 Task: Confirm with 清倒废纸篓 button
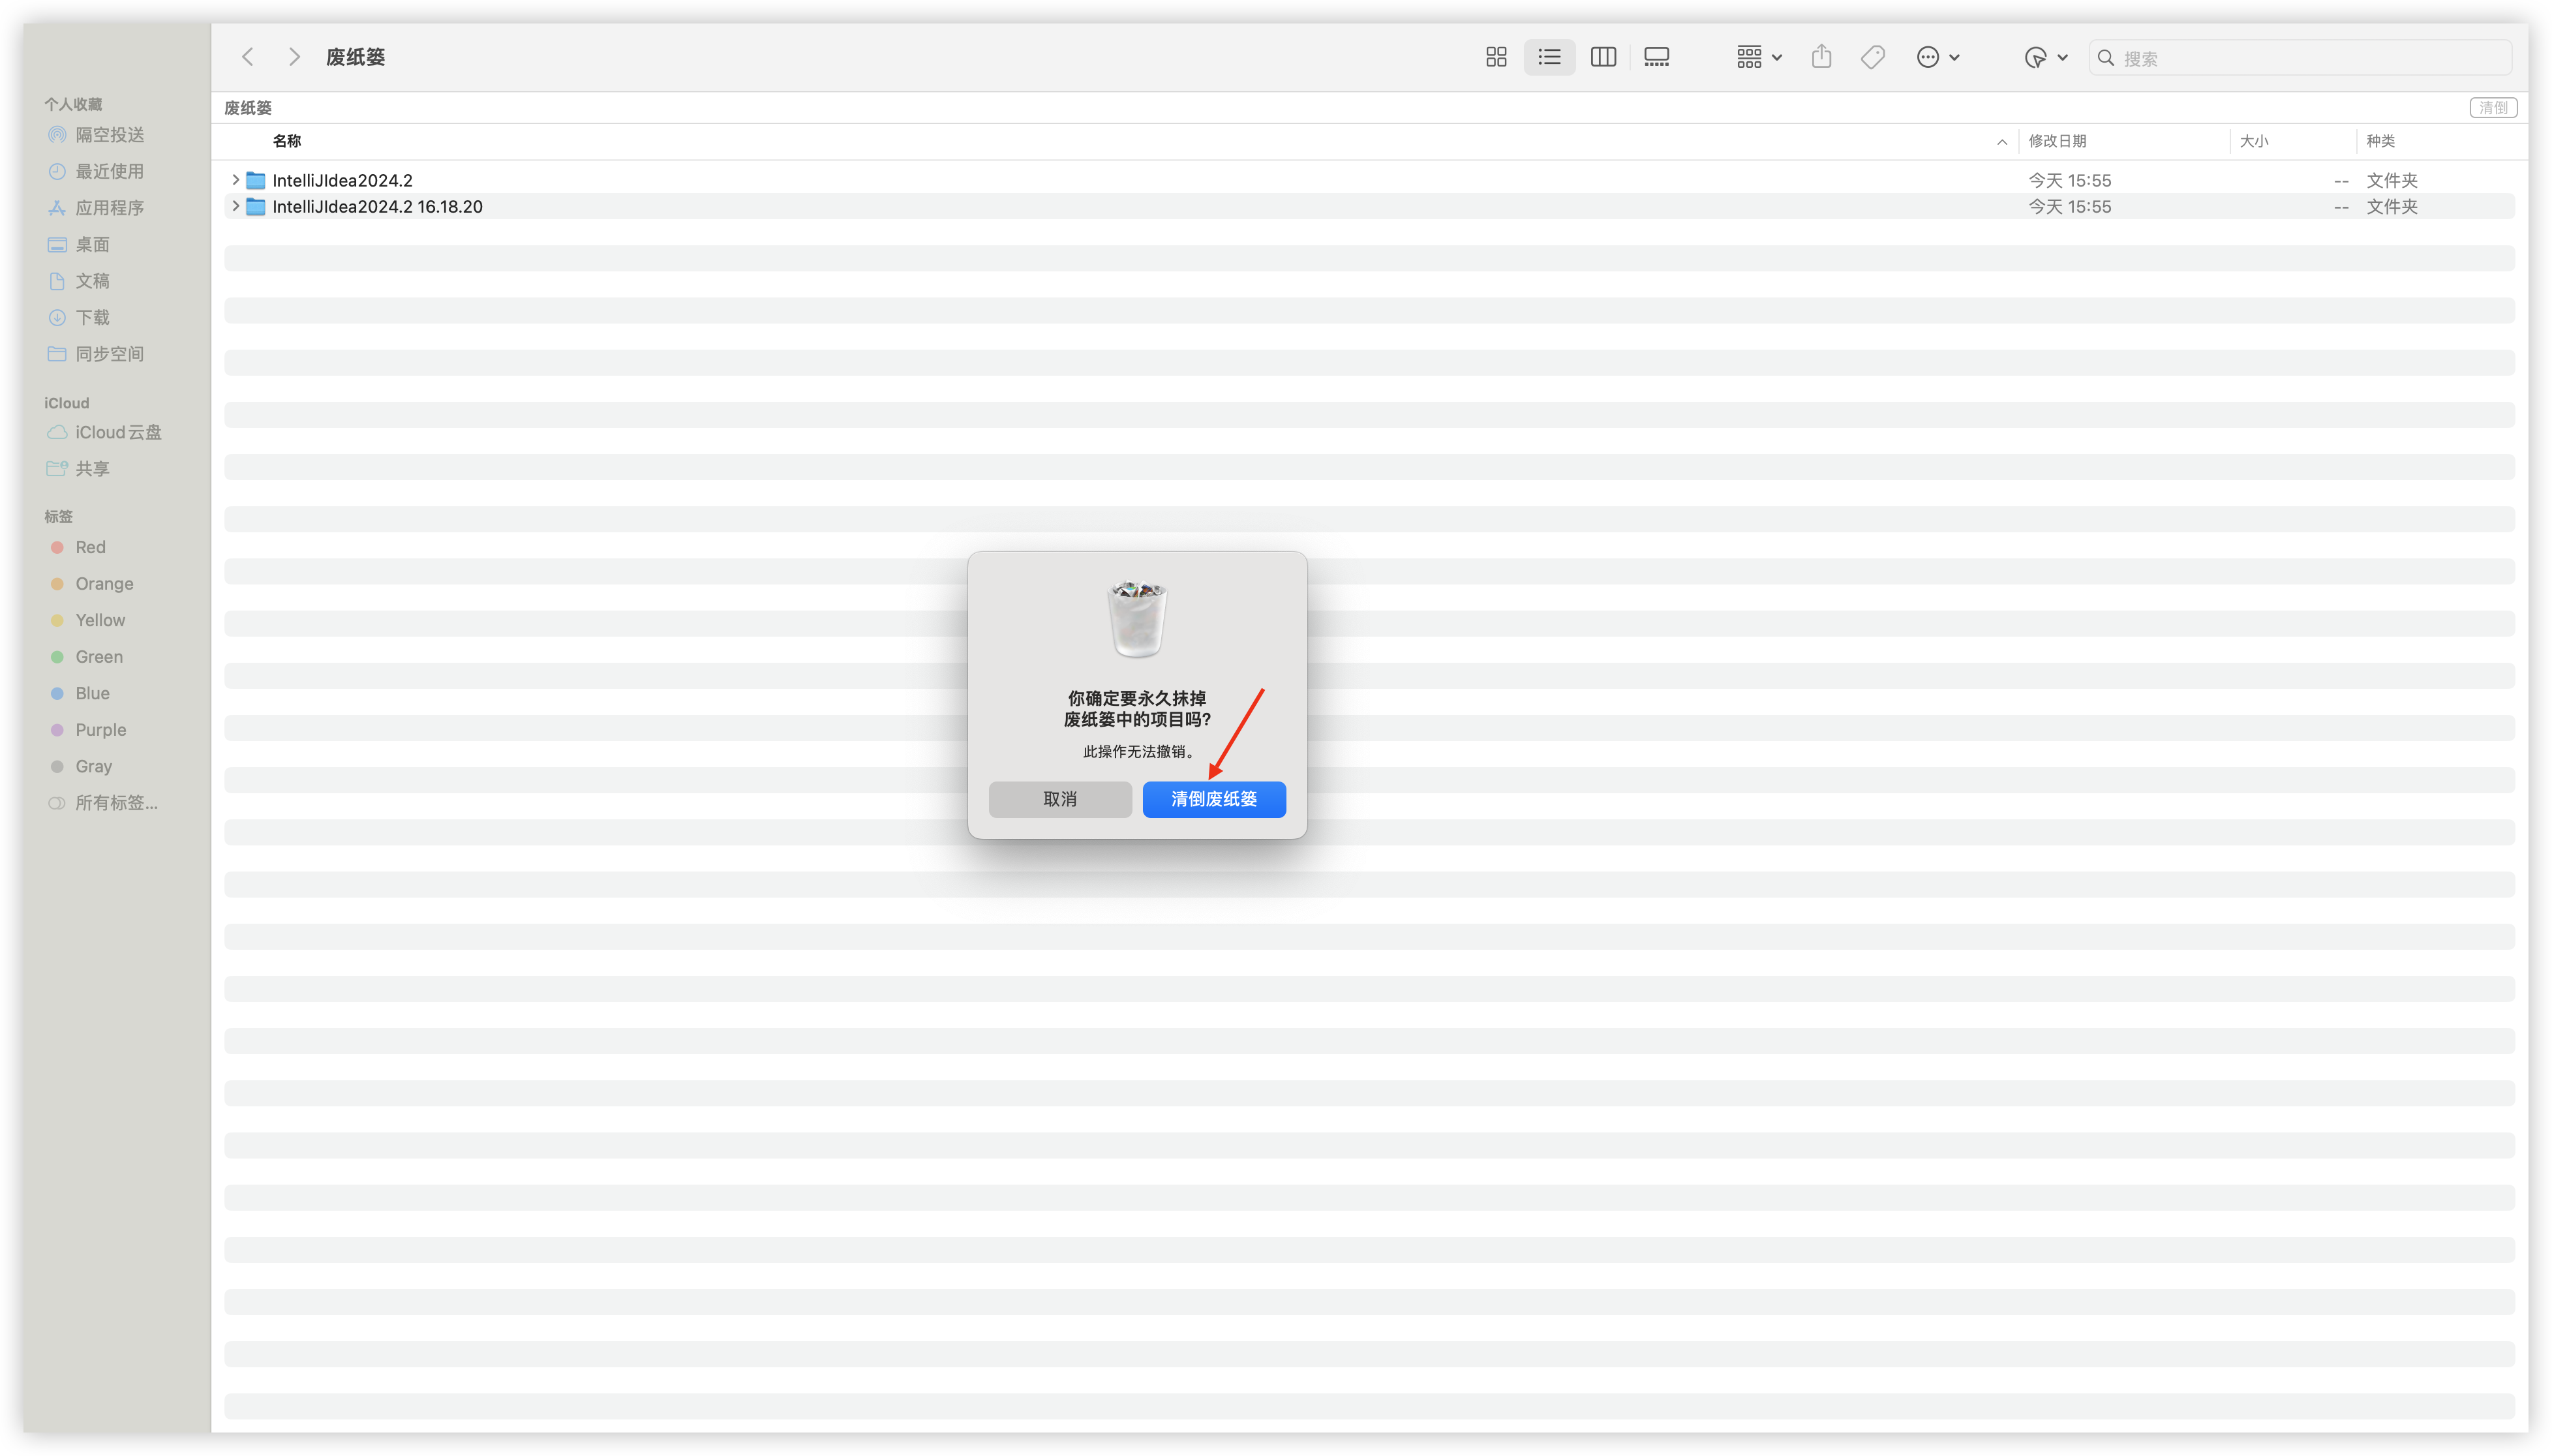1213,799
